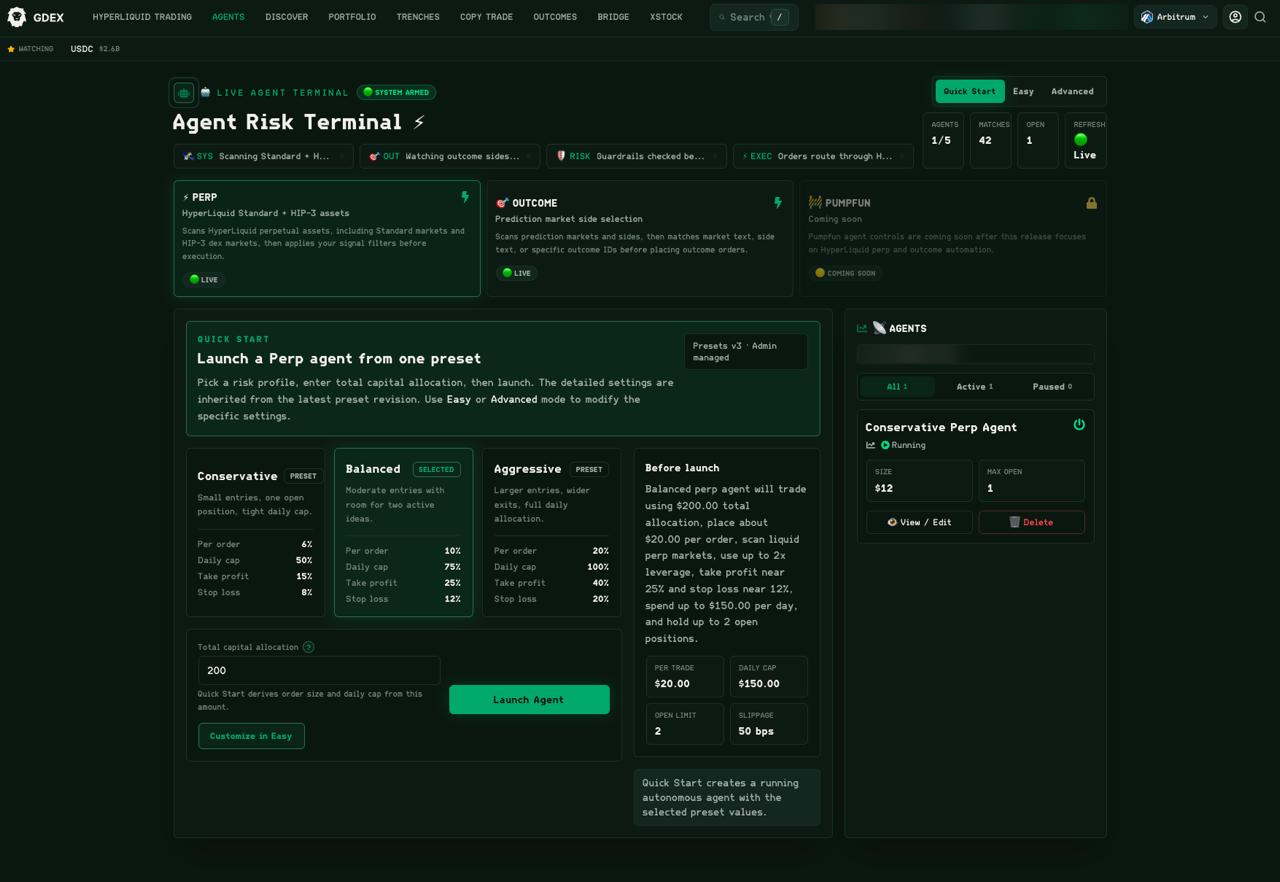The image size is (1280, 882).
Task: Click the GDEX lion logo
Action: 16,17
